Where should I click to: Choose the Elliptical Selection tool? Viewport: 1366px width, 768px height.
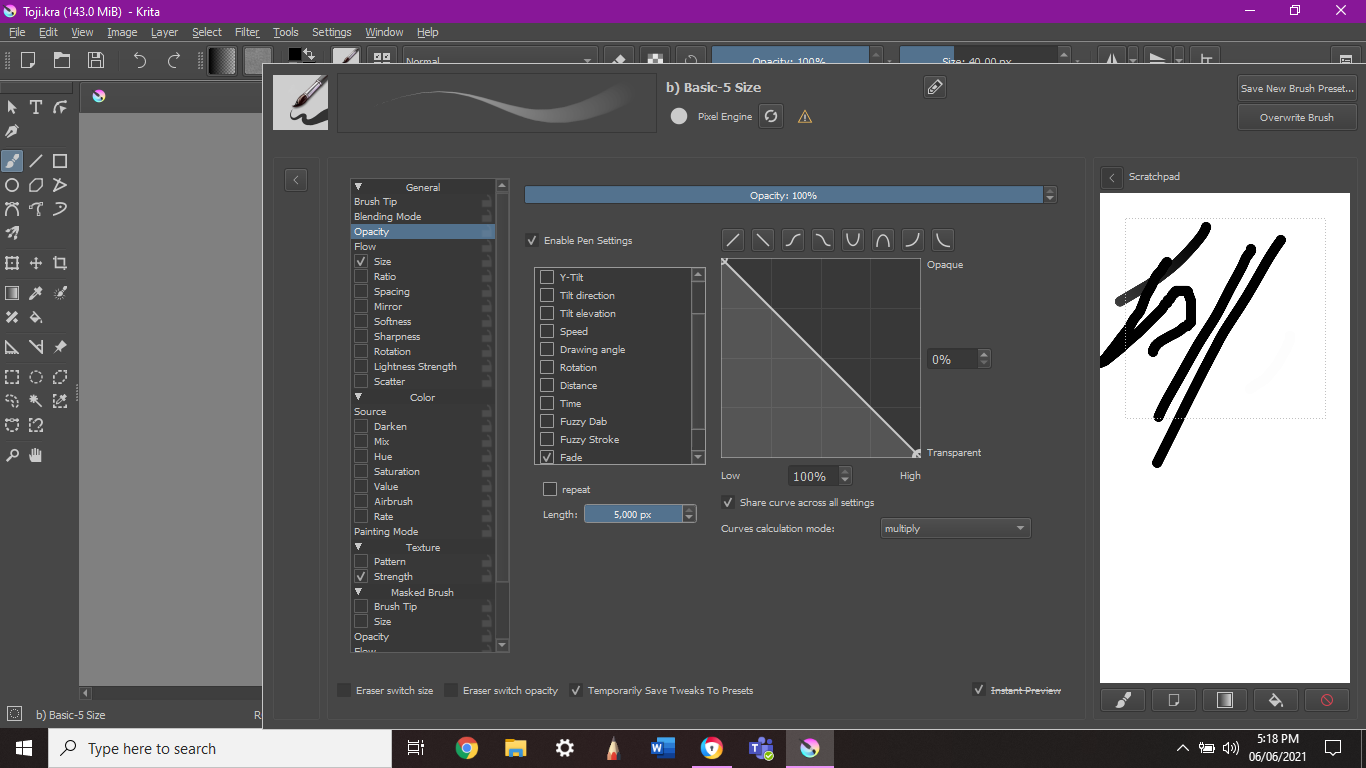(36, 377)
